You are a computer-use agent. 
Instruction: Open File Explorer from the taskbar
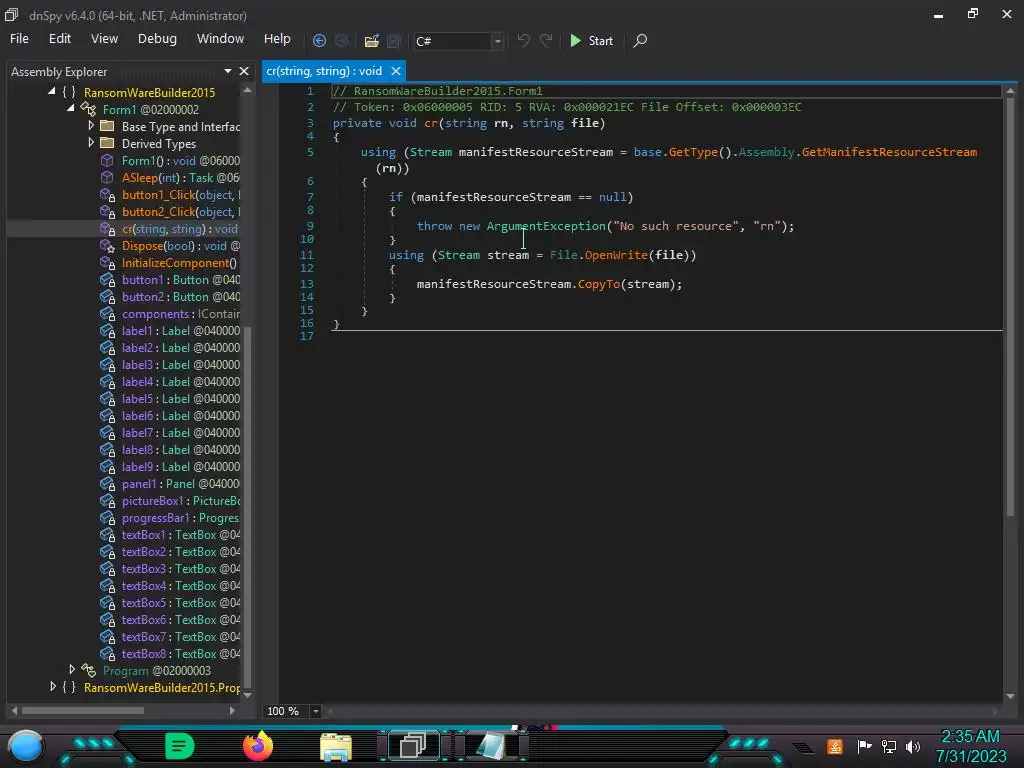click(336, 746)
